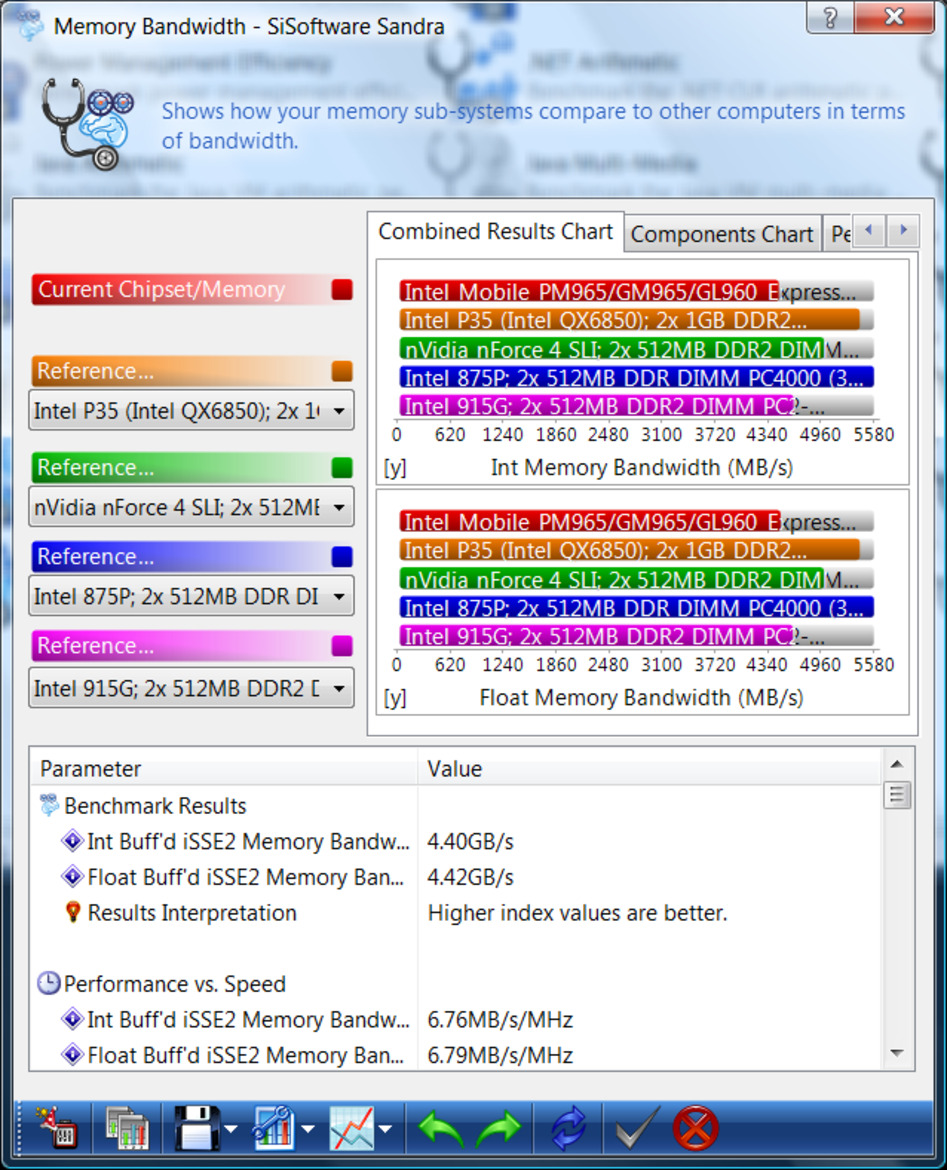Select the Combined Results Chart tab
947x1170 pixels.
click(496, 230)
